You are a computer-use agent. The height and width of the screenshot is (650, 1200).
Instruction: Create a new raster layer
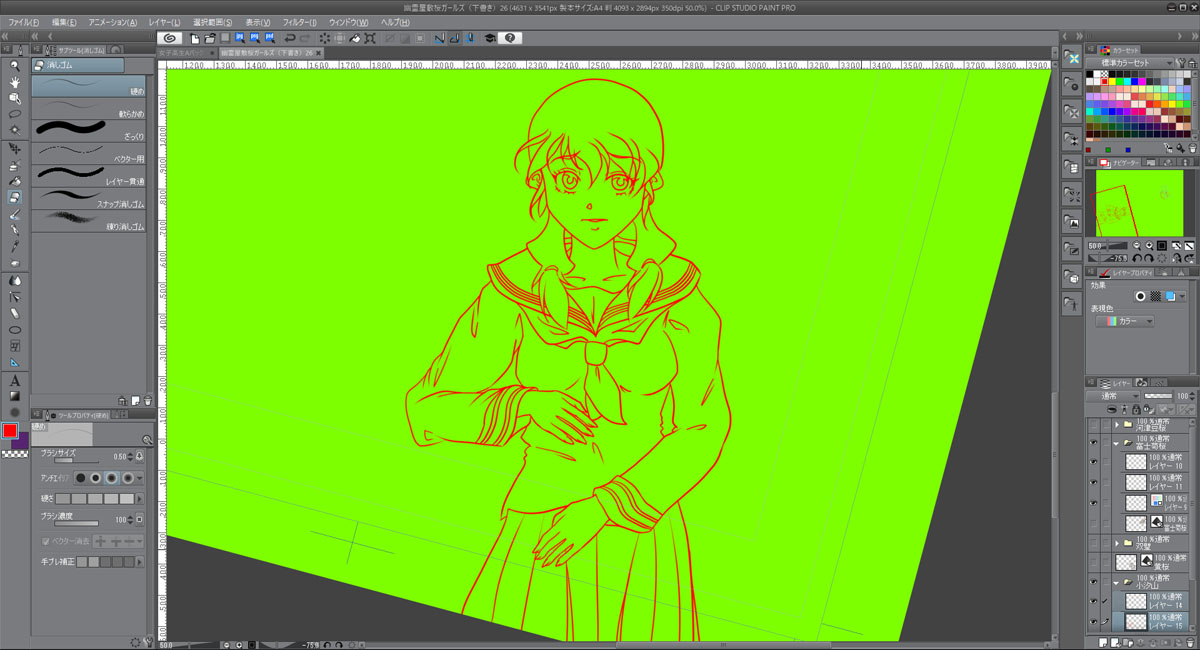[1103, 641]
